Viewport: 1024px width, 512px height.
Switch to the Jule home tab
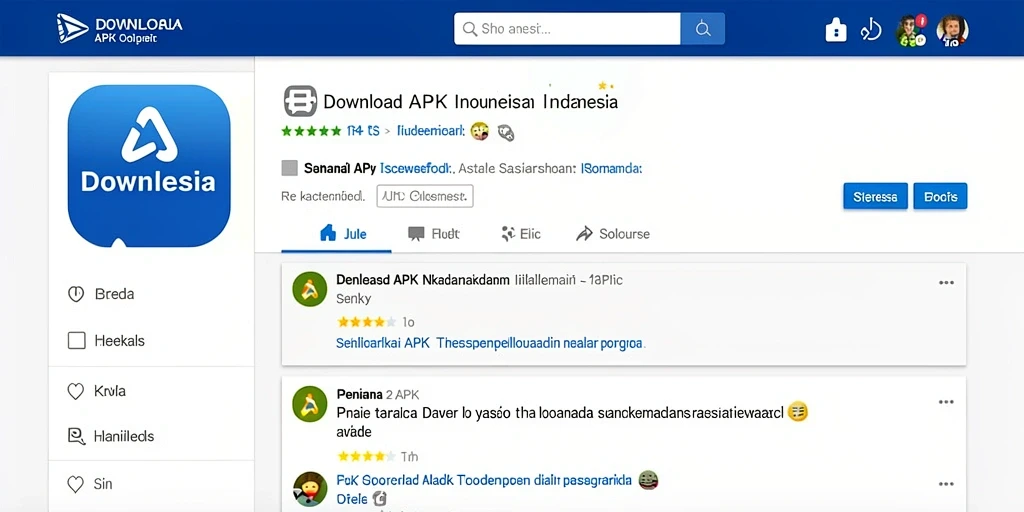pos(344,234)
